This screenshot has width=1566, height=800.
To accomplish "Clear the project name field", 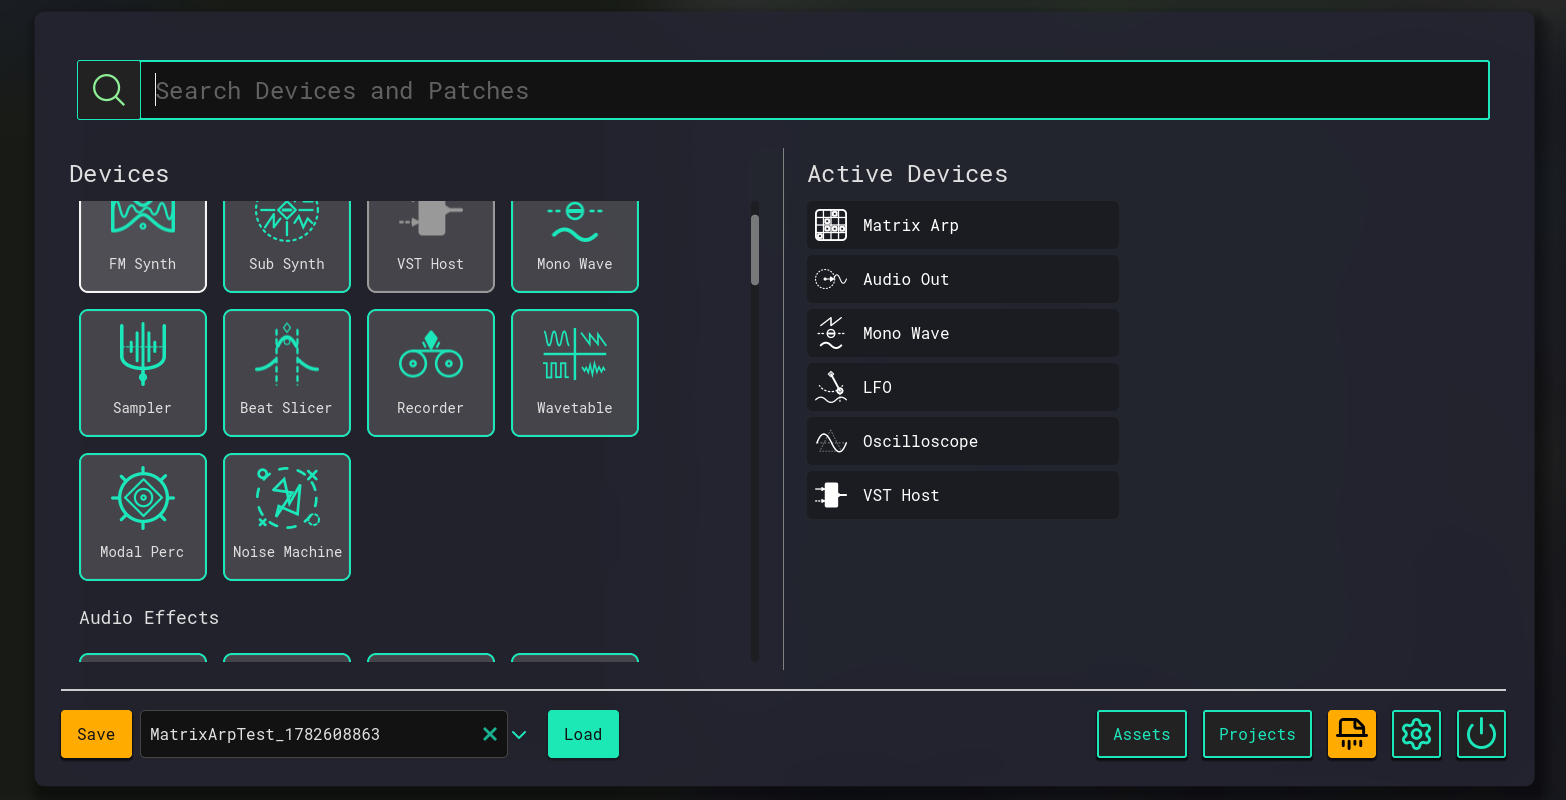I will click(490, 734).
